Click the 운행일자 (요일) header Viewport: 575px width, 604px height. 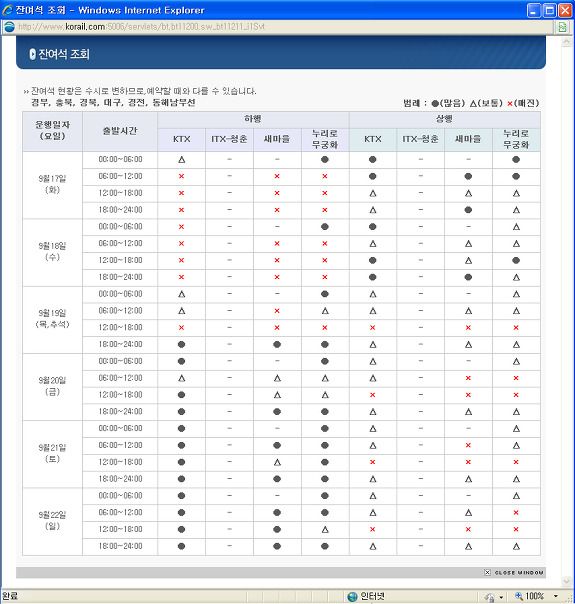click(x=52, y=131)
